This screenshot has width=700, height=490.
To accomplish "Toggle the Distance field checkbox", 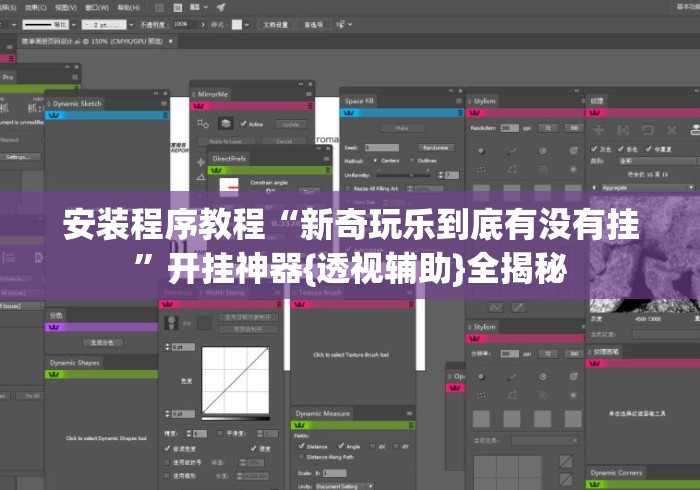I will pyautogui.click(x=301, y=446).
